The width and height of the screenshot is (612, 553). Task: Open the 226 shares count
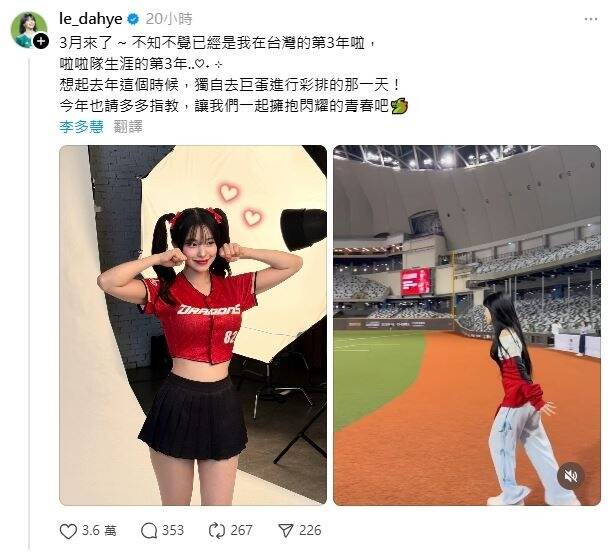310,531
